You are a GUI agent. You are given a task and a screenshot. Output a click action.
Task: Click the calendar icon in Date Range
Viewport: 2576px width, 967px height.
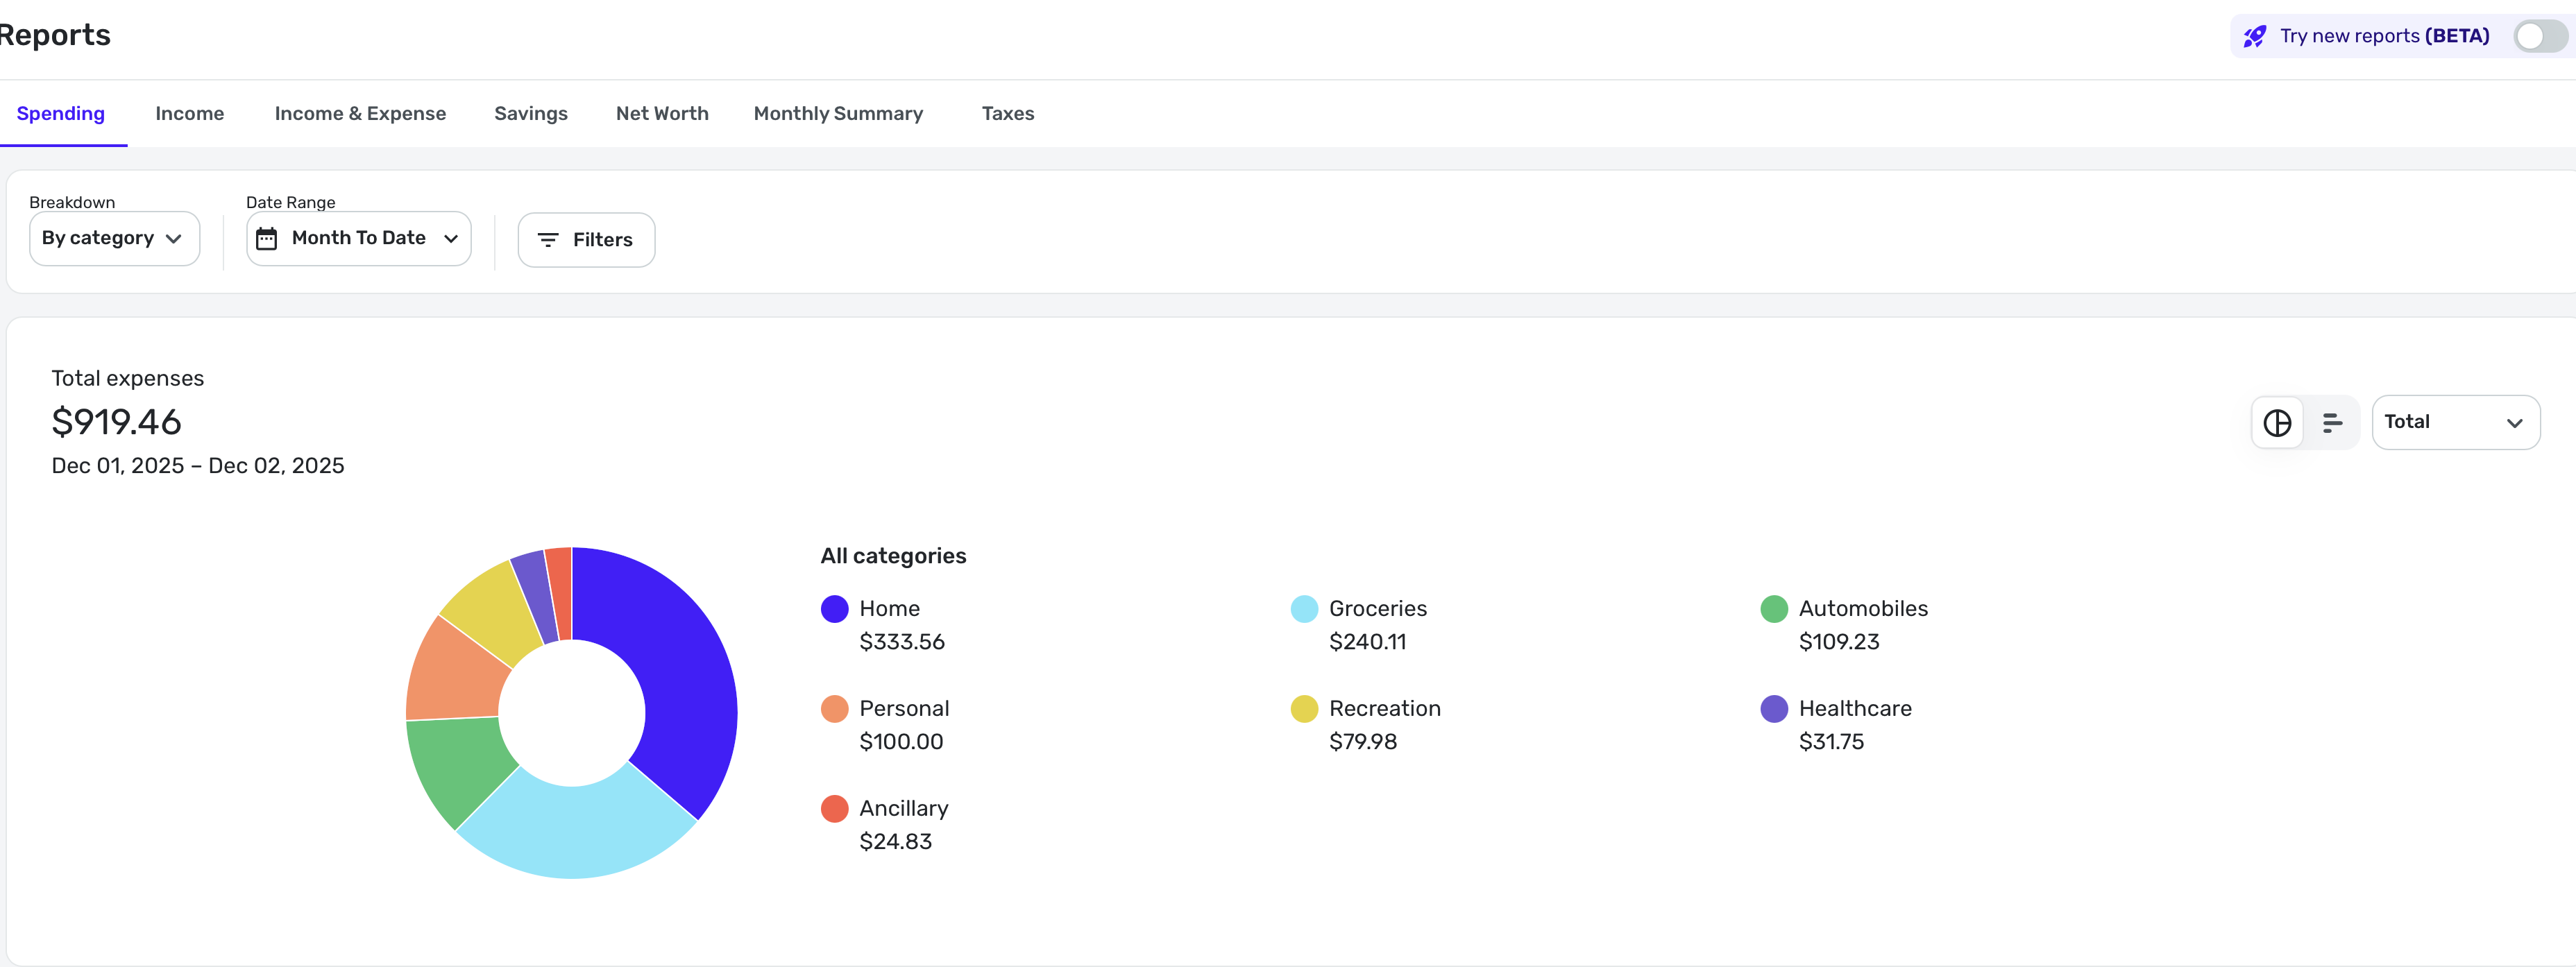tap(266, 239)
